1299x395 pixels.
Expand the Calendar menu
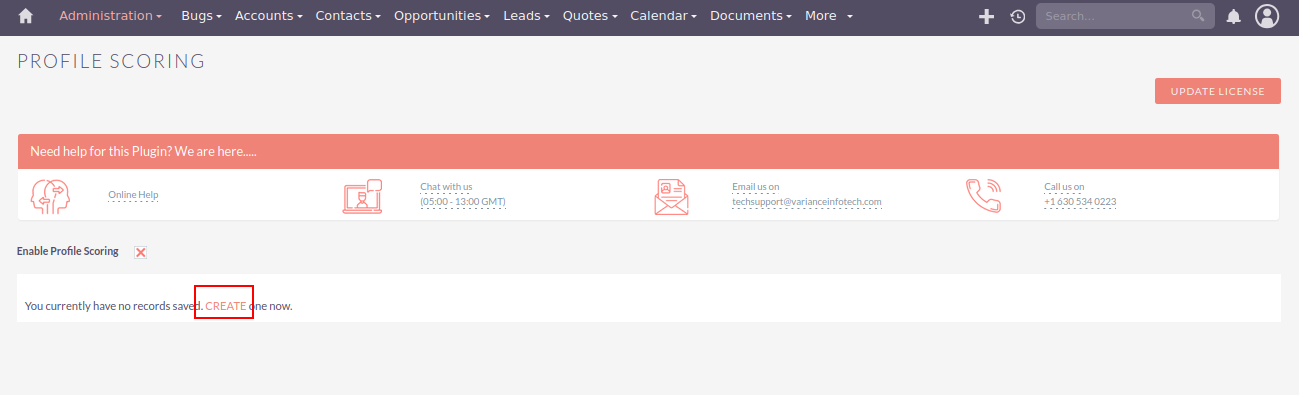[663, 16]
